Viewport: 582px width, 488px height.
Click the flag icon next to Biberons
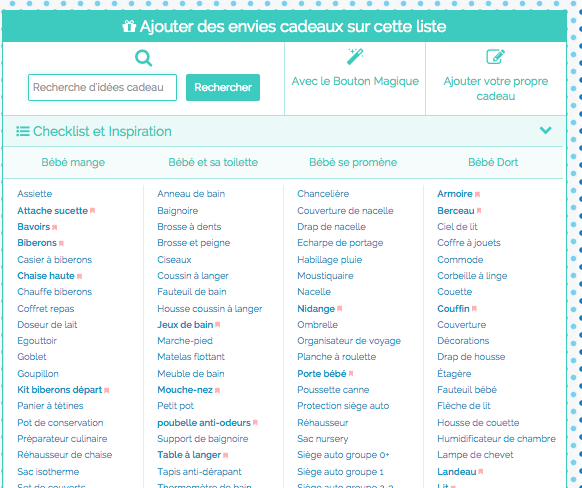coord(61,243)
